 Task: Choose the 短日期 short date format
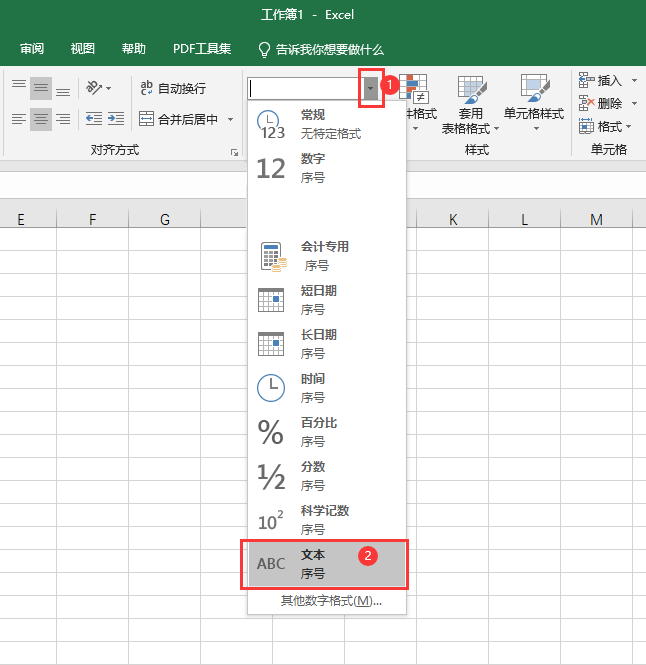click(327, 300)
